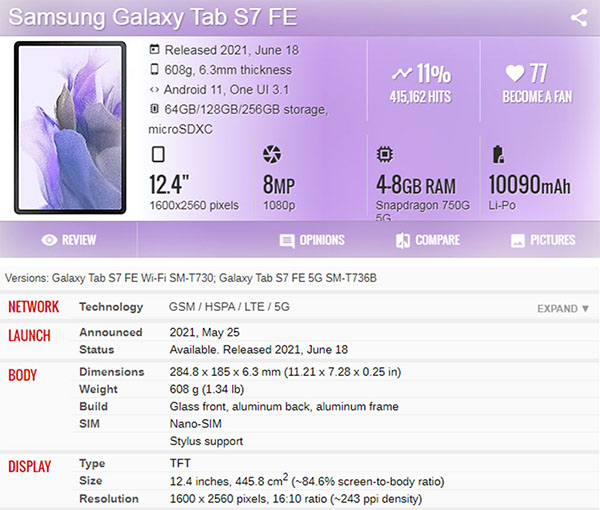Image resolution: width=600 pixels, height=510 pixels.
Task: Click the display size icon above 12.4"
Action: [158, 154]
